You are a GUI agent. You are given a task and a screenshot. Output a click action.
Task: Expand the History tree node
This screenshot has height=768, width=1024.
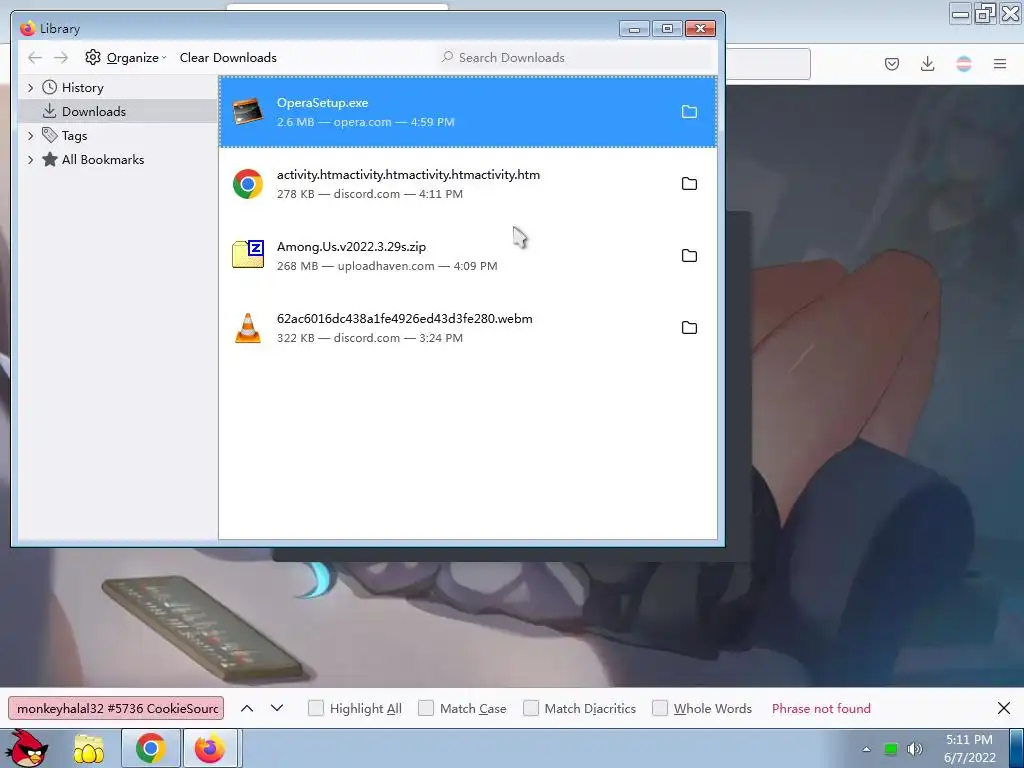click(x=30, y=88)
